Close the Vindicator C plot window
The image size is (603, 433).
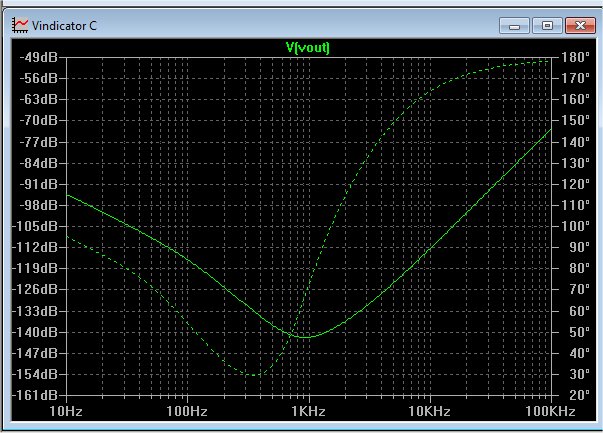(580, 26)
